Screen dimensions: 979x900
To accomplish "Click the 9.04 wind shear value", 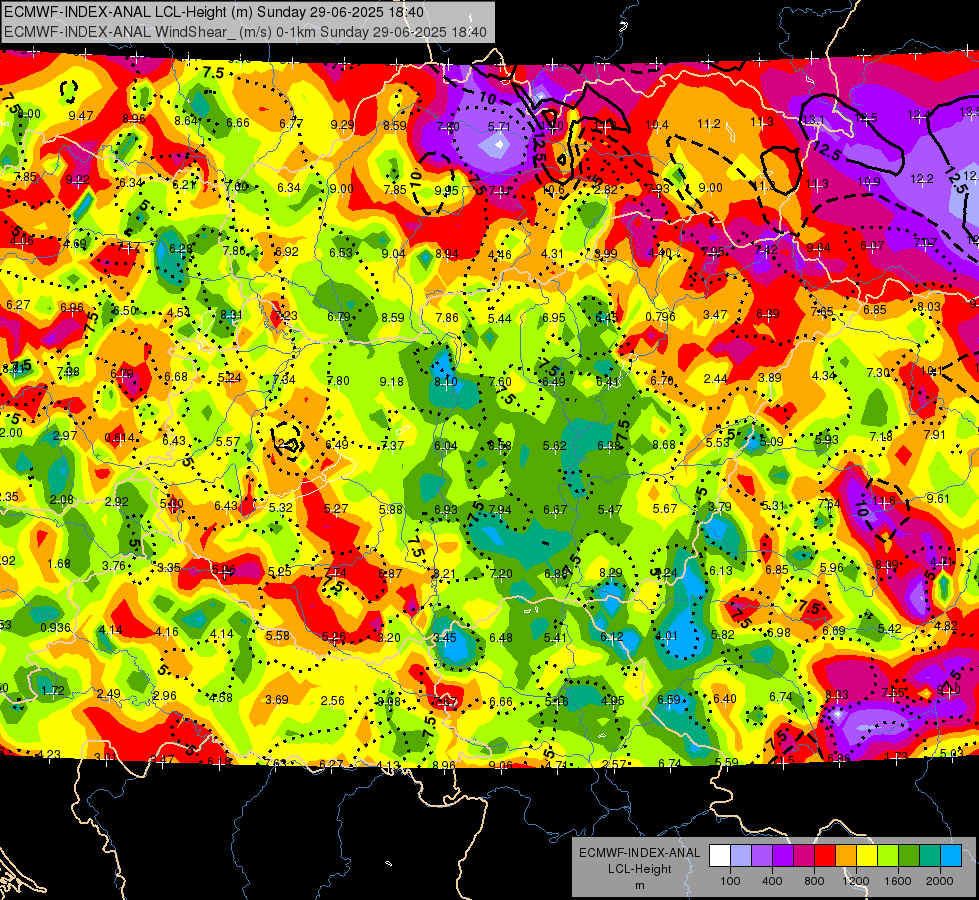I will tap(393, 254).
